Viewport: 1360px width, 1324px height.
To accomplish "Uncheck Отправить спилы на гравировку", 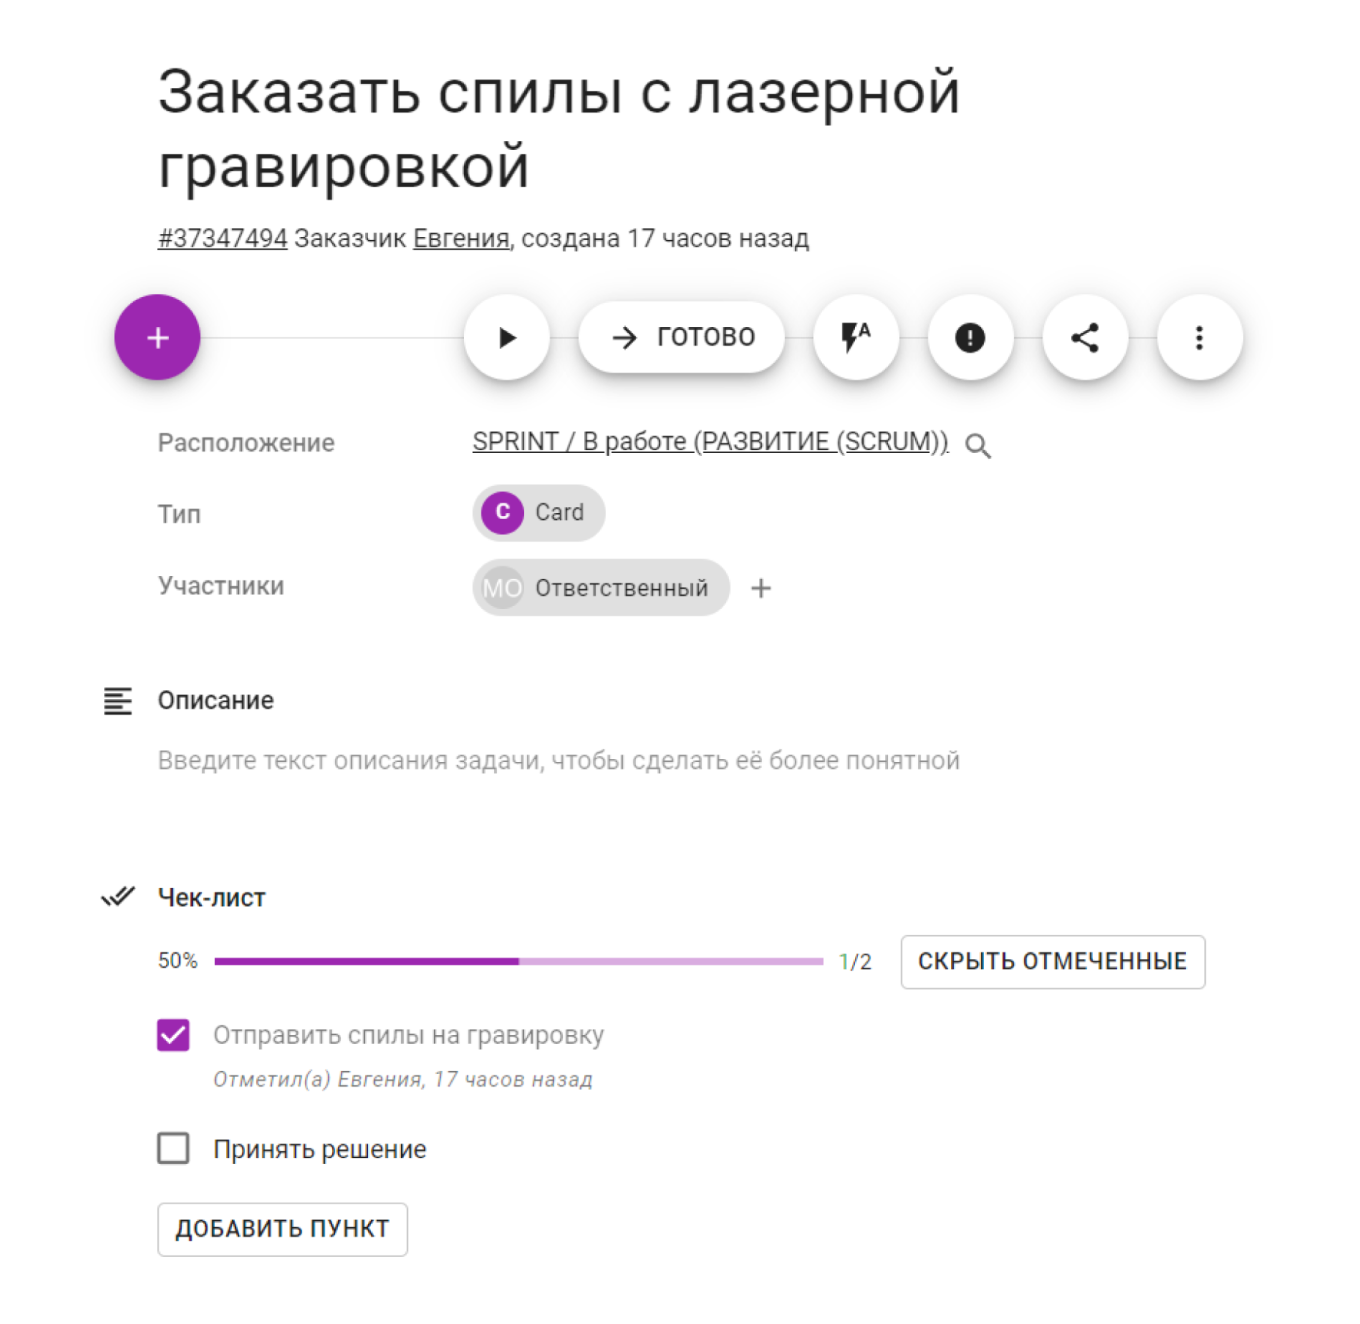I will [173, 1035].
